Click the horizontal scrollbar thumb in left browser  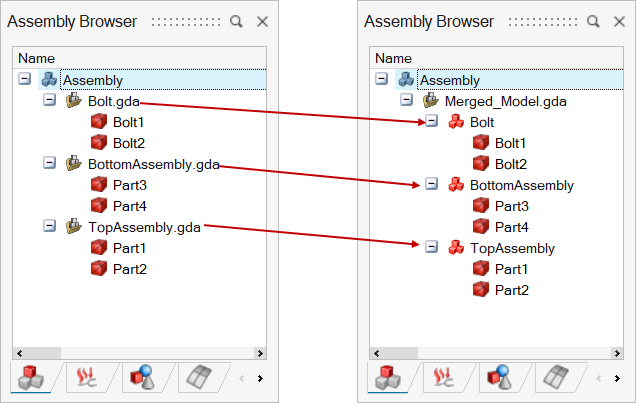pos(43,353)
